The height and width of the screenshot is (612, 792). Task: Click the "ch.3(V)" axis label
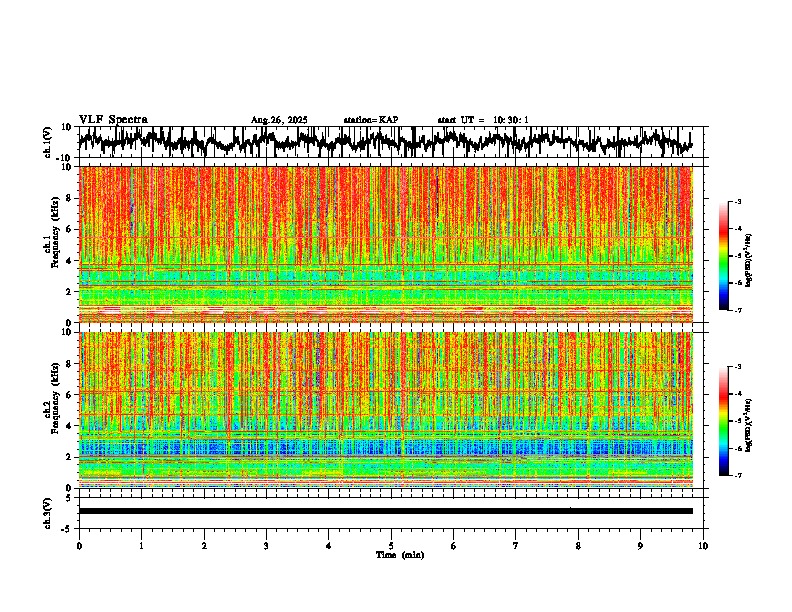point(48,513)
